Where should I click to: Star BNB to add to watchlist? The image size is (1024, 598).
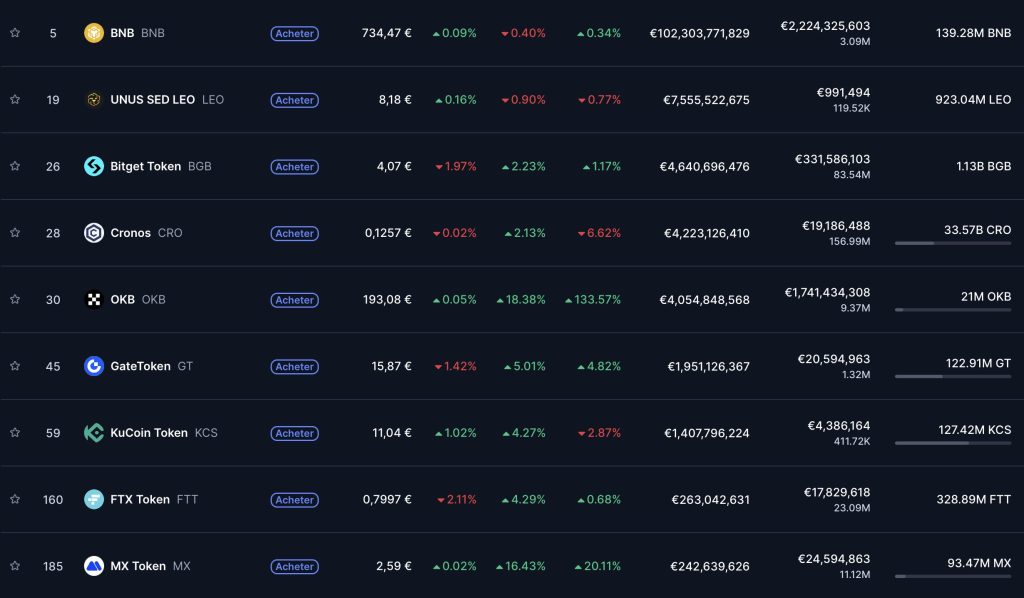click(x=15, y=33)
